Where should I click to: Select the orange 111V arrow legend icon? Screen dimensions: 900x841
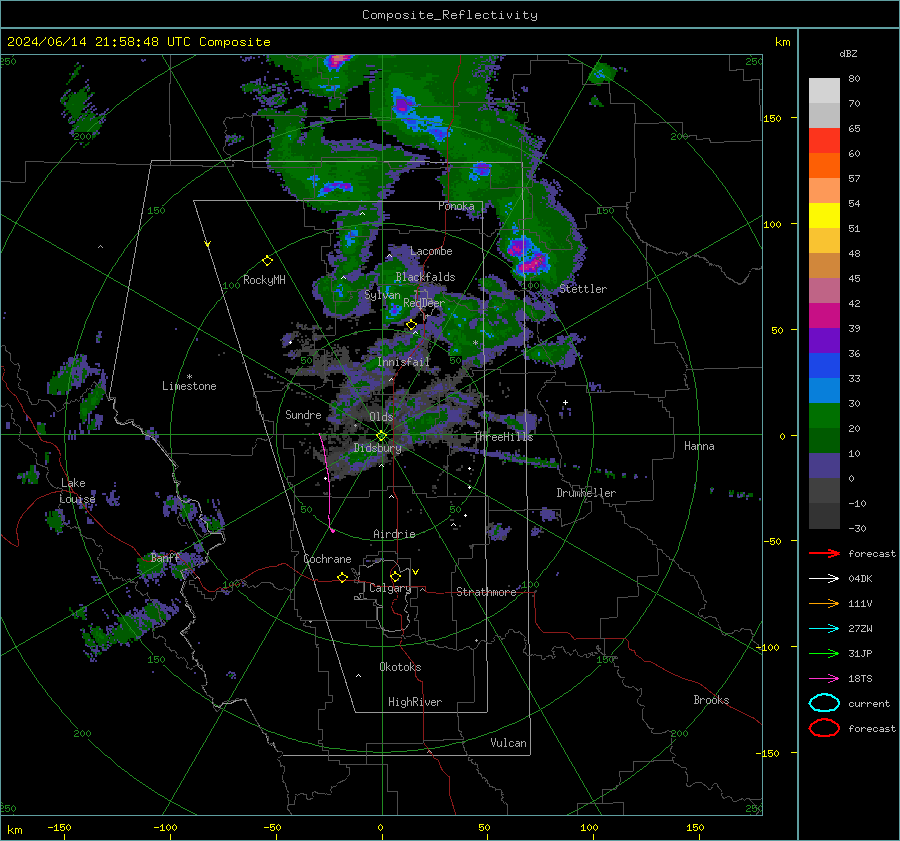pos(824,603)
